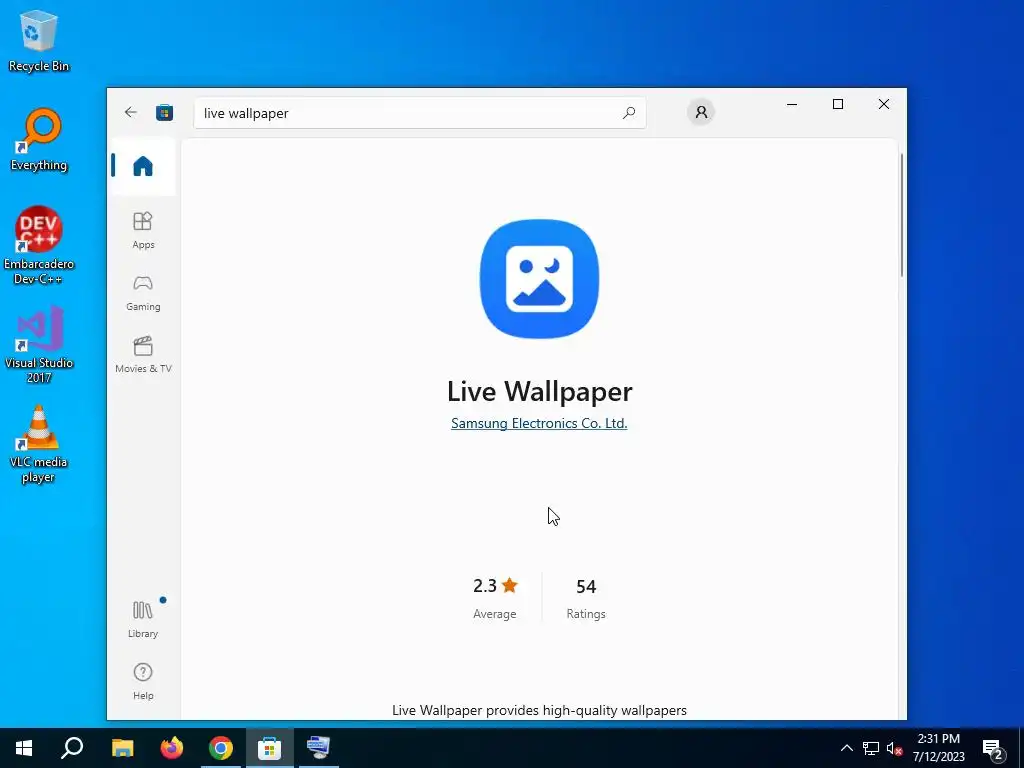Click the Store window vertical scrollbar

point(902,216)
